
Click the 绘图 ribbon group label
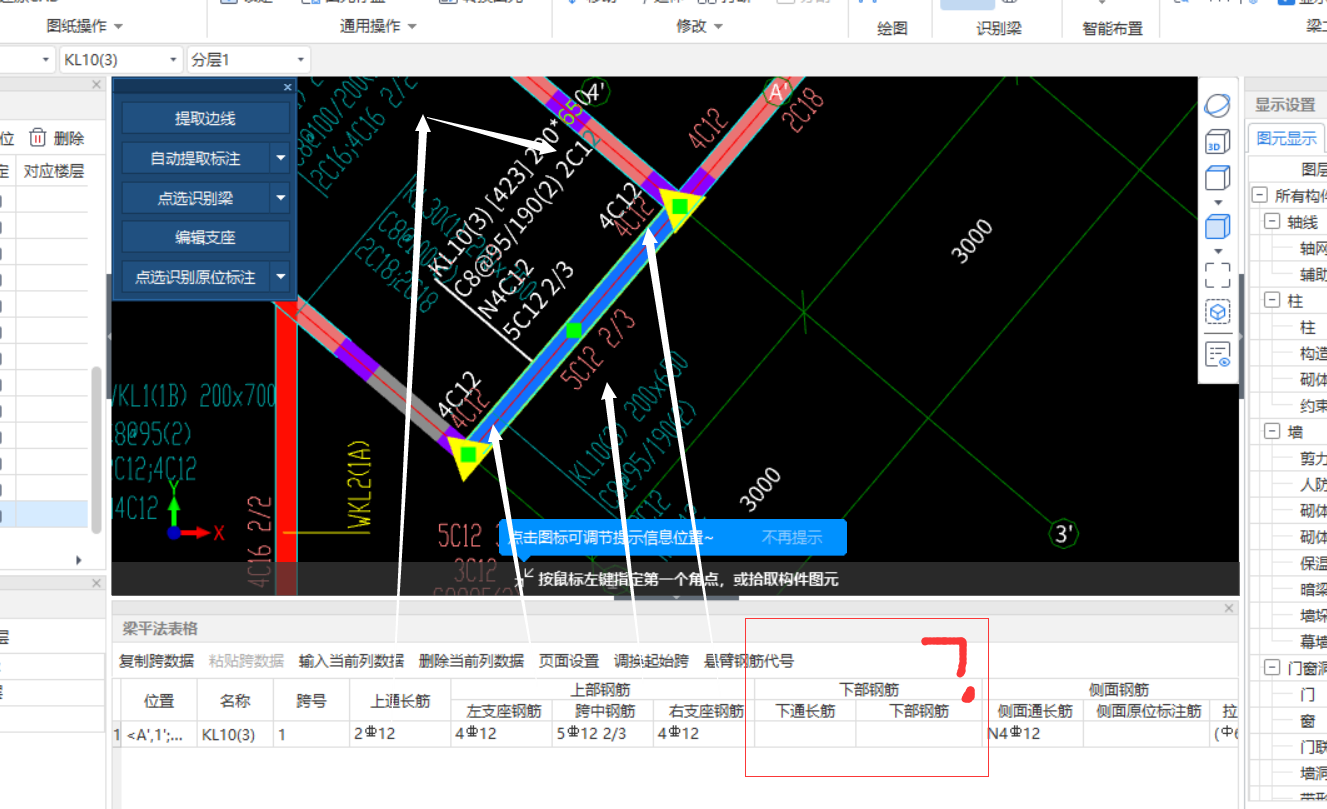pos(892,29)
